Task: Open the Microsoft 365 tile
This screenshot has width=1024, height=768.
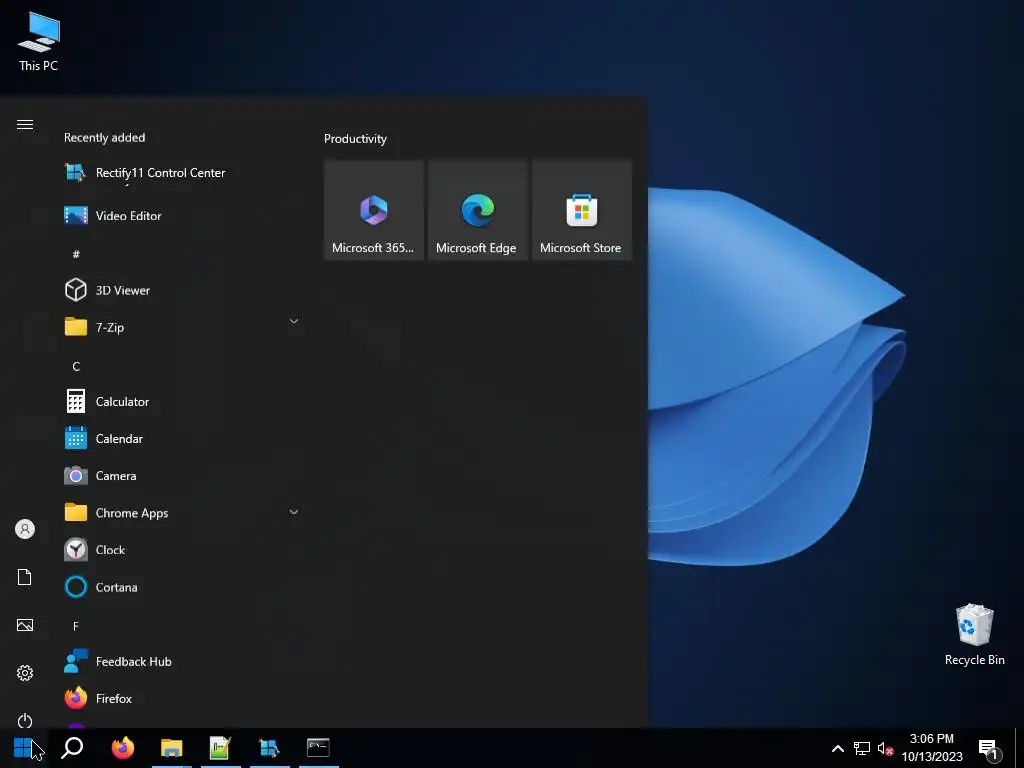Action: [374, 210]
